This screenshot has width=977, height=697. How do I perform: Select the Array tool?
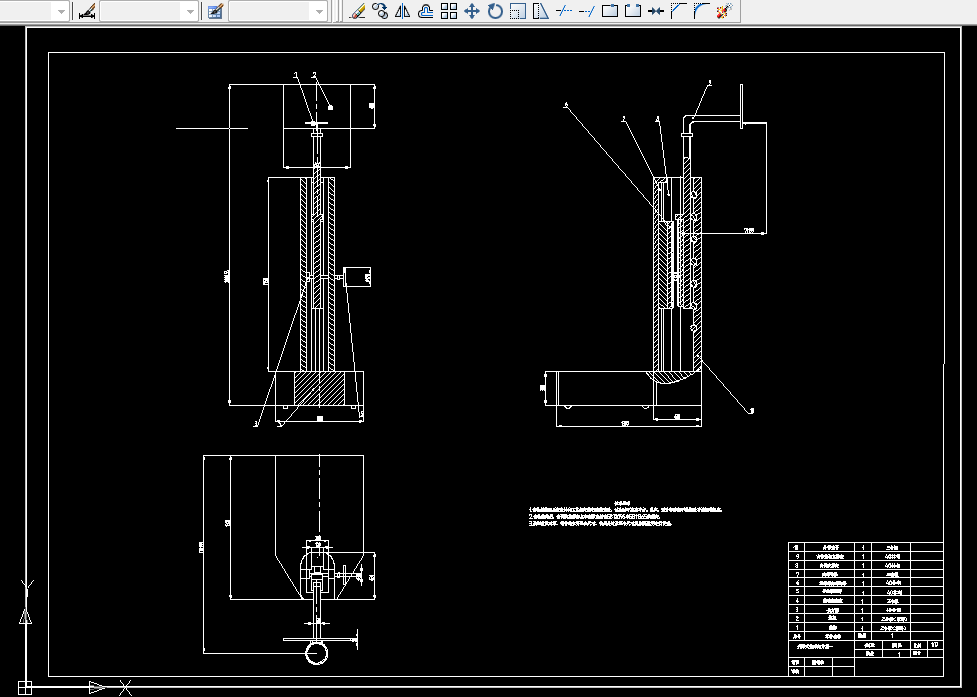click(x=449, y=11)
